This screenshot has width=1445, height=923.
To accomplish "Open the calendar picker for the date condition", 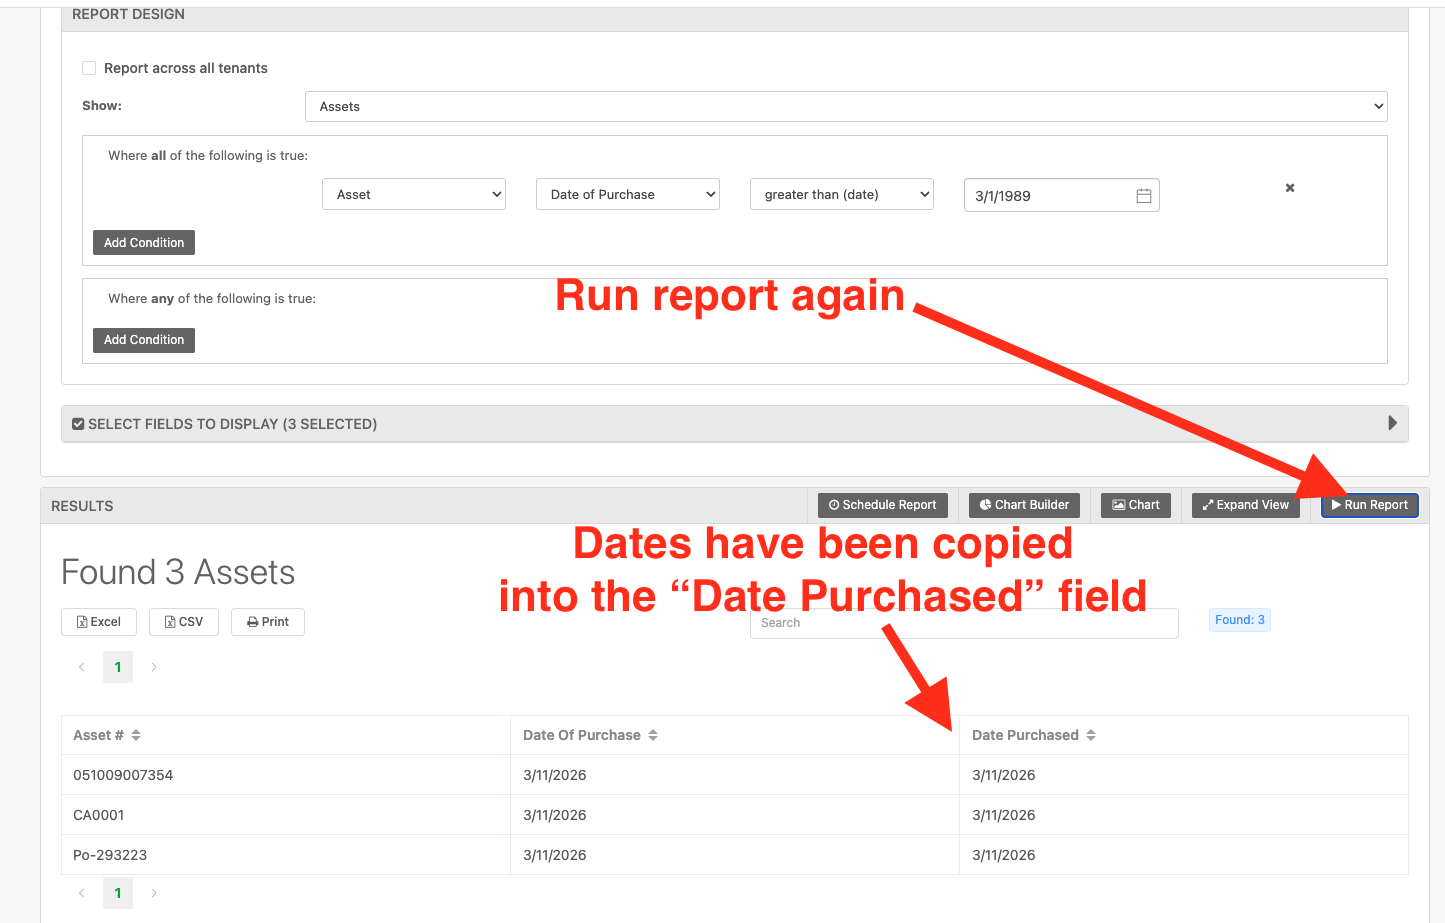I will pyautogui.click(x=1143, y=195).
